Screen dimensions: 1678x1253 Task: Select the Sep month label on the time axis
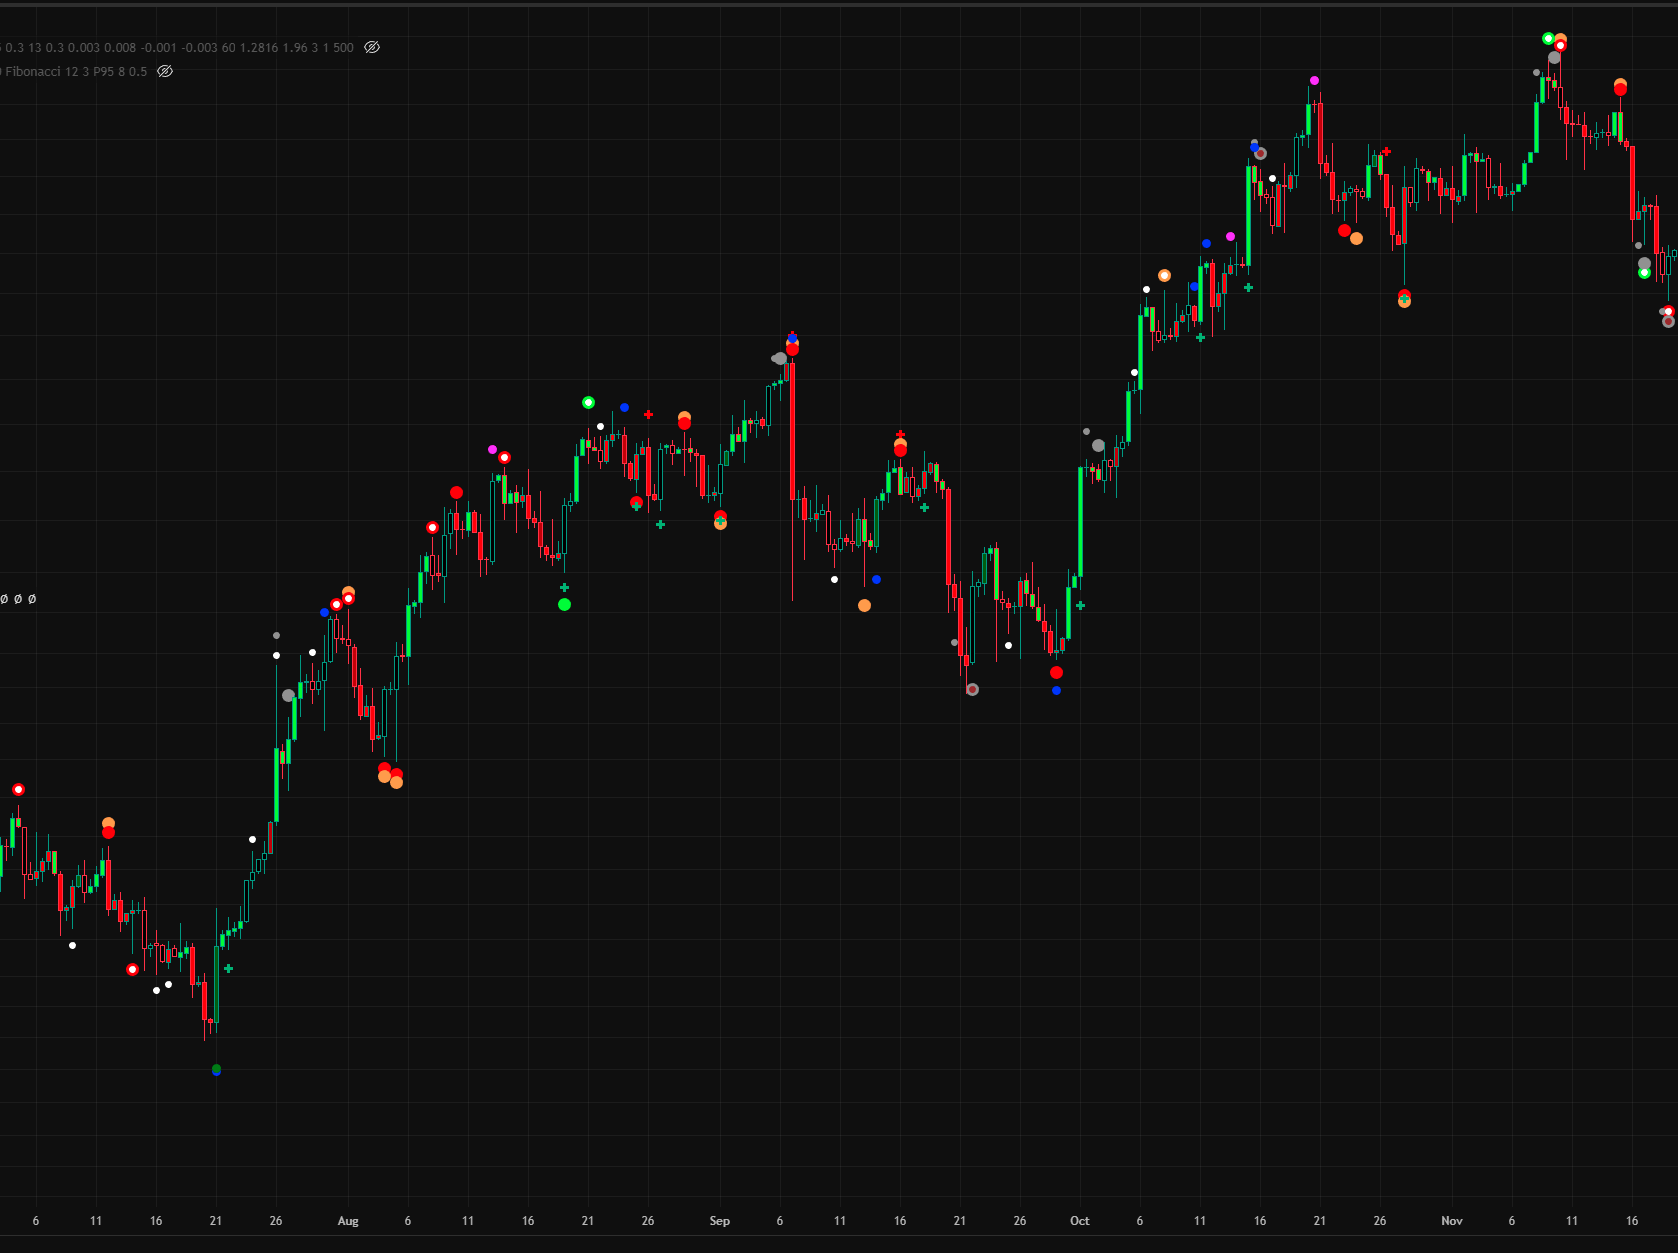click(x=719, y=1221)
